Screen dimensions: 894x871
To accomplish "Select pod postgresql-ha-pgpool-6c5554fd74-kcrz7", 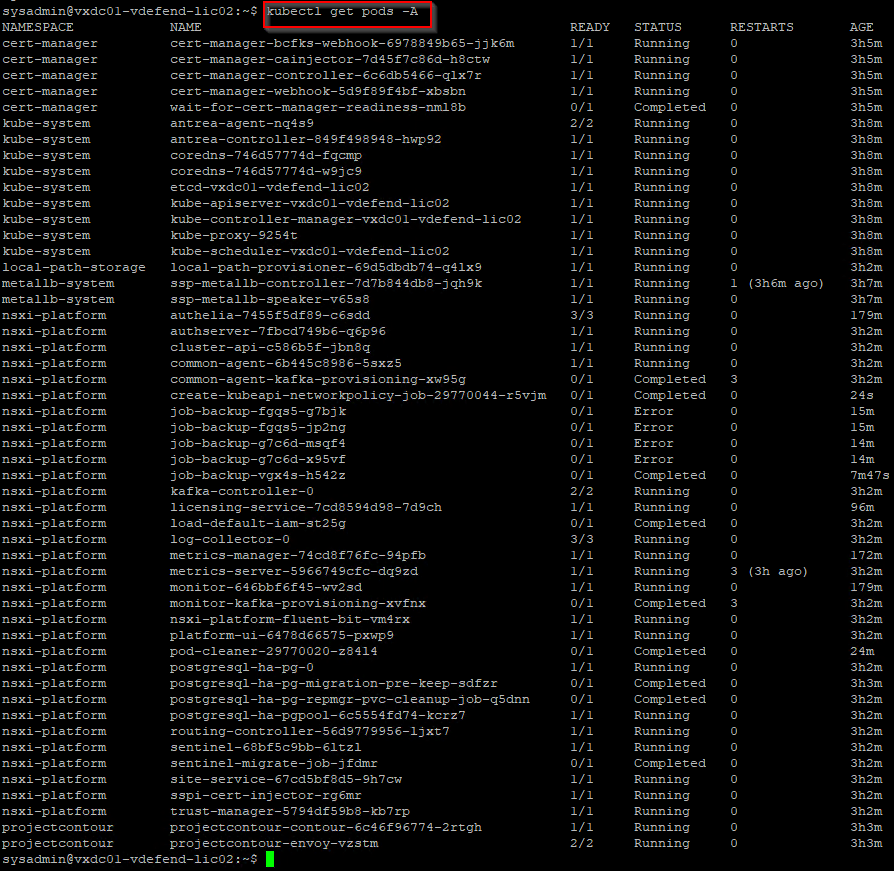I will tap(318, 715).
